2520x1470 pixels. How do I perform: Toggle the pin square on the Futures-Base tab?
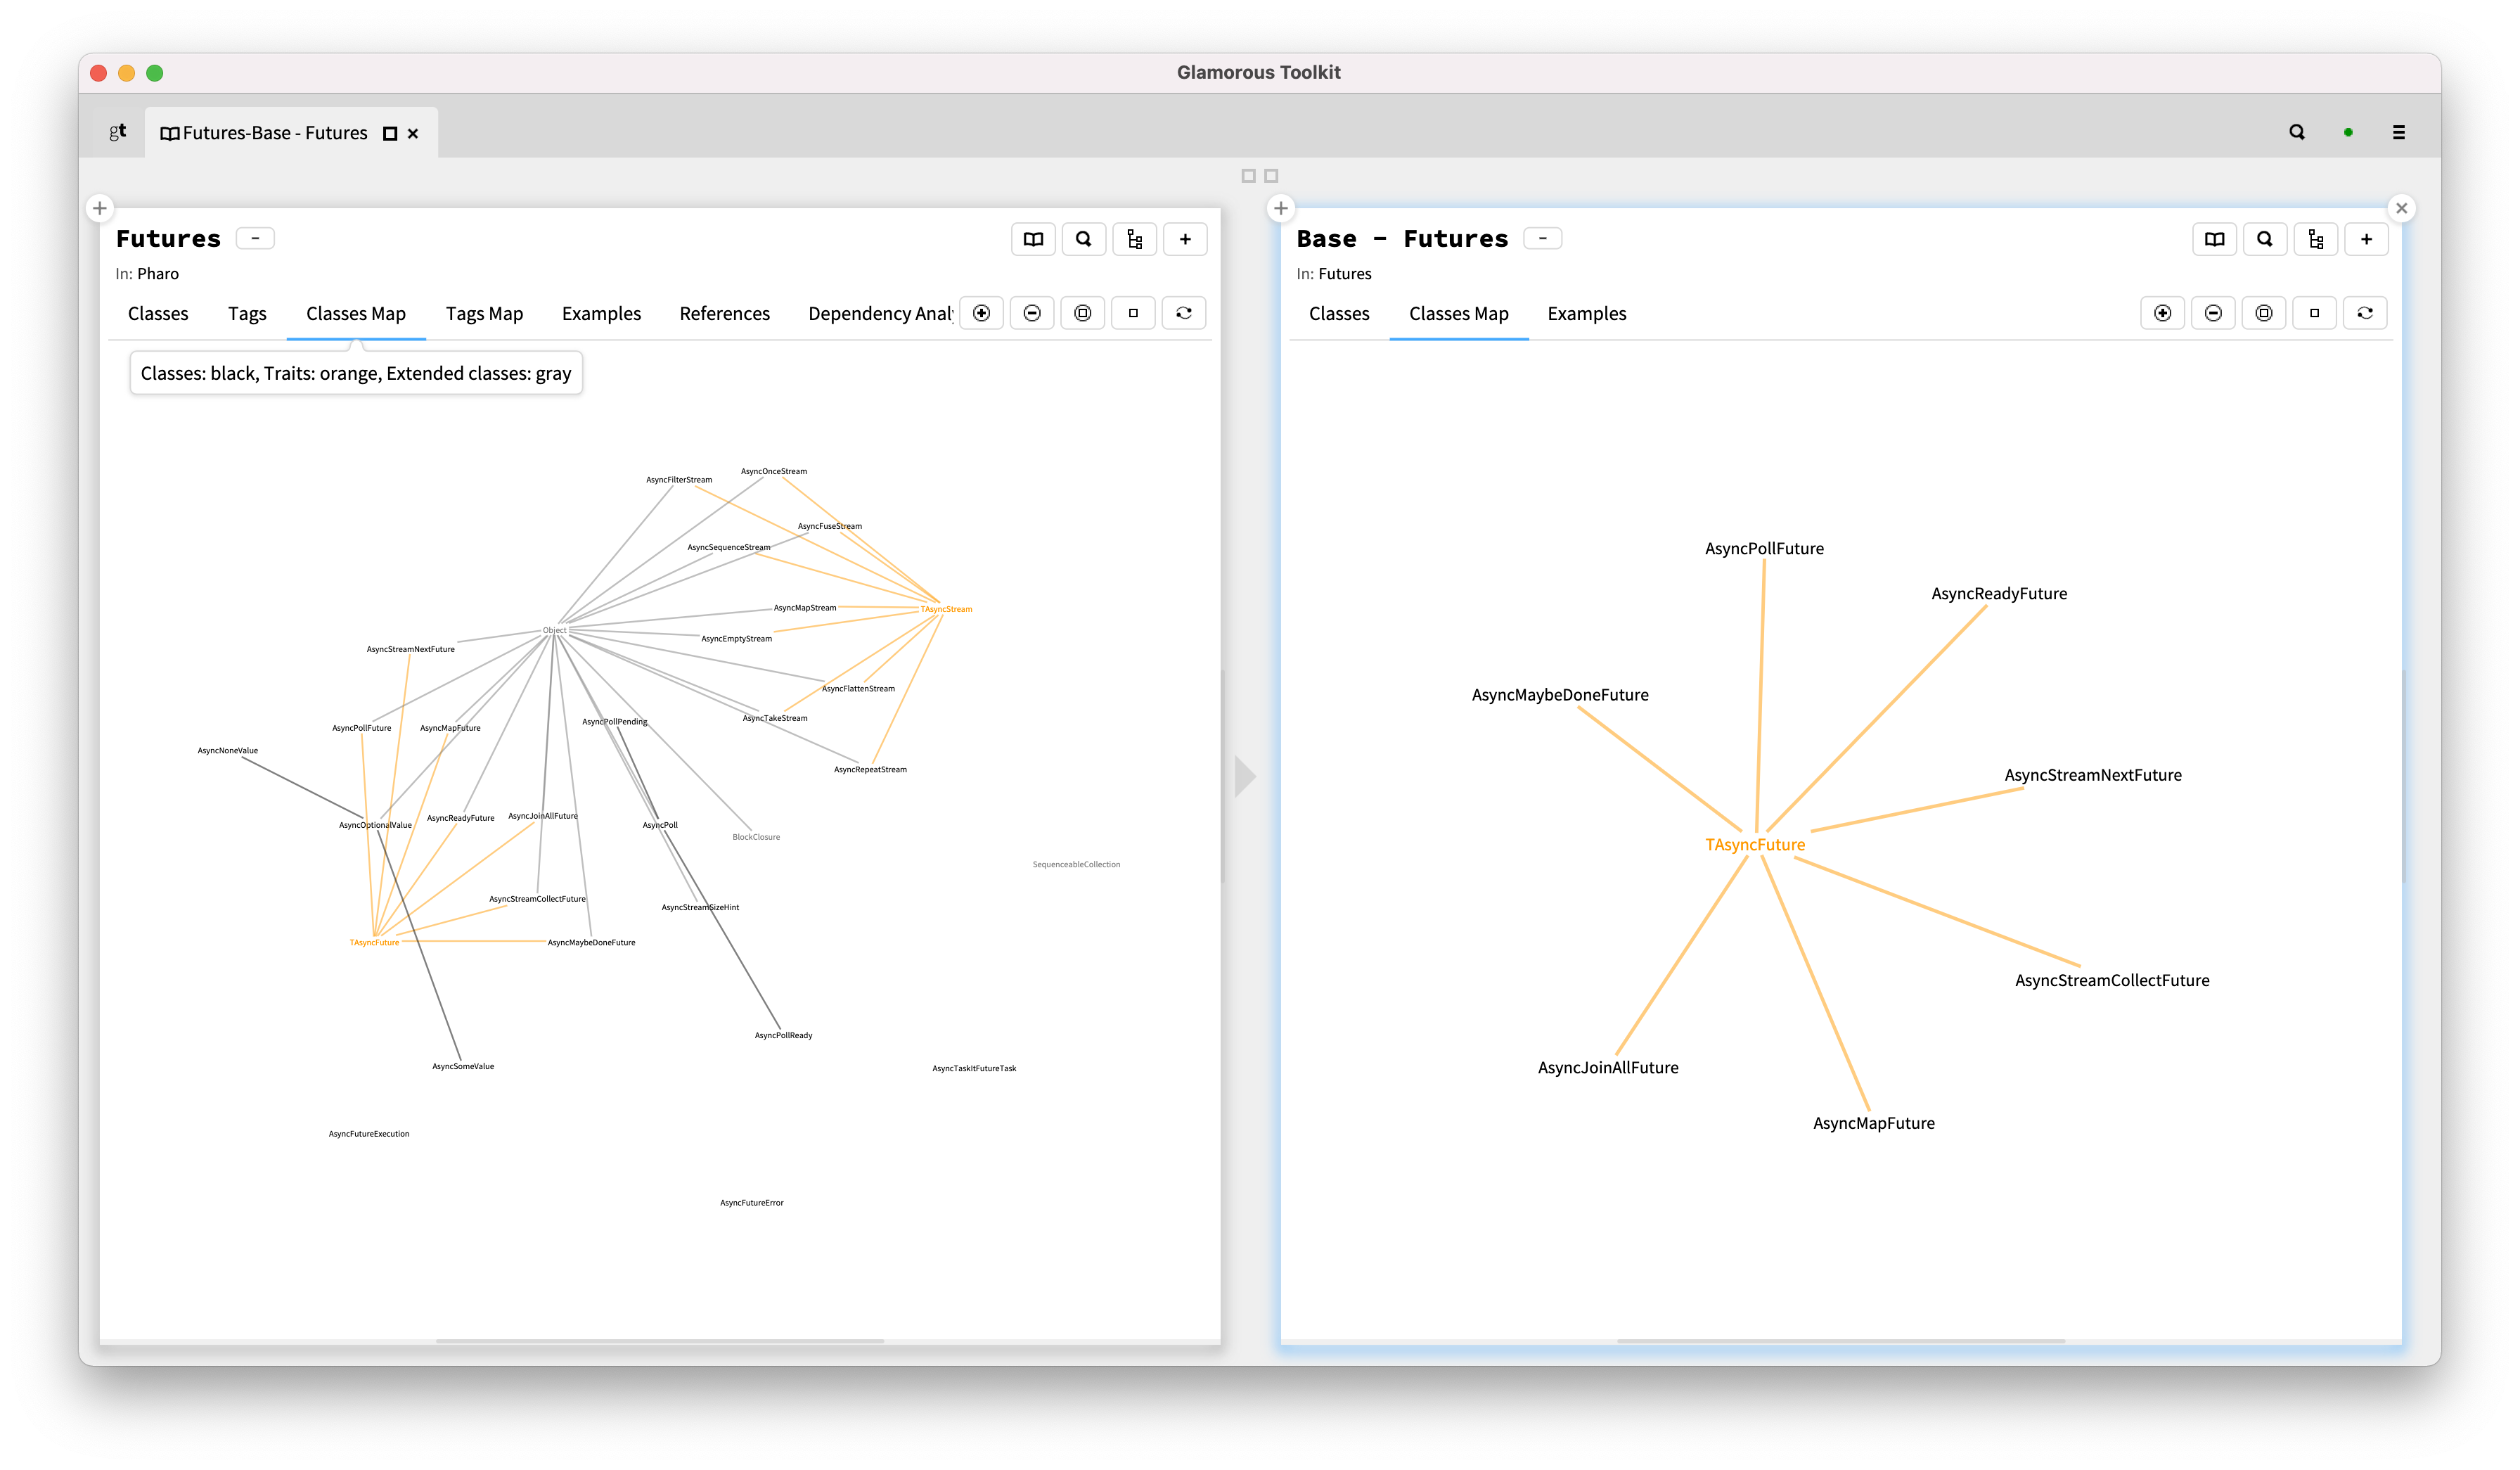pyautogui.click(x=389, y=132)
